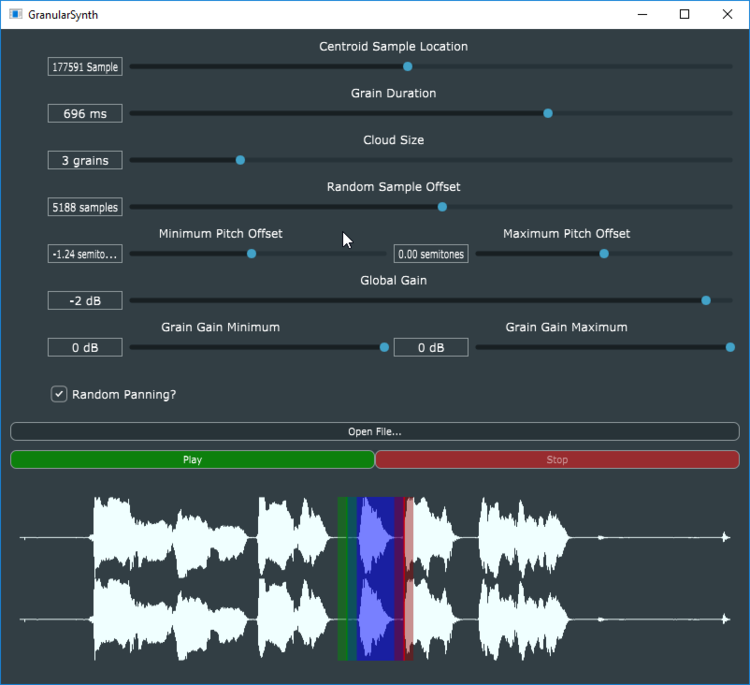Click the pink grain band in the waveform
The image size is (750, 685).
(x=409, y=579)
